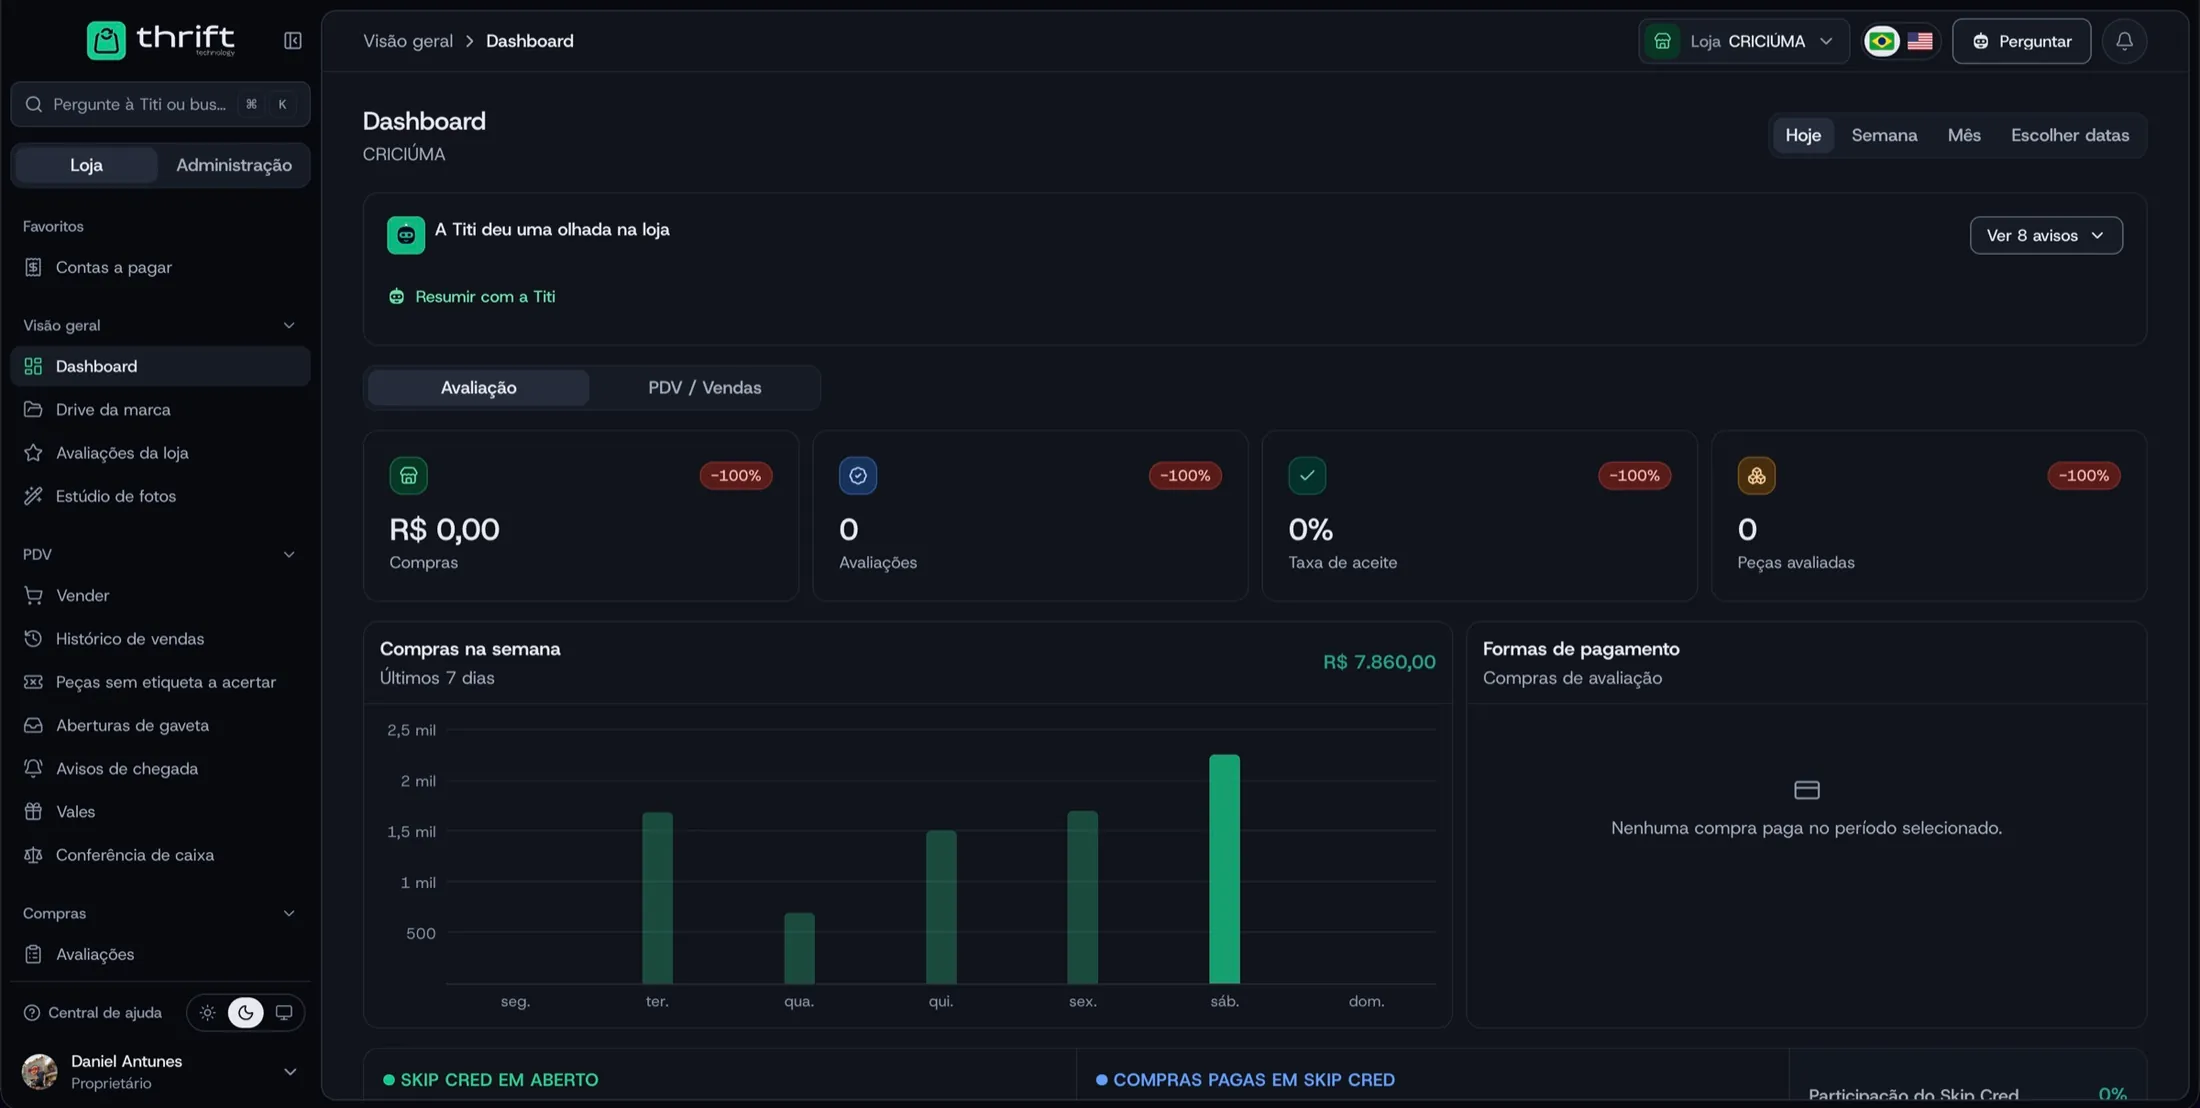The width and height of the screenshot is (2200, 1108).
Task: Open Aberturas de gaveta in the sidebar
Action: tap(160, 726)
